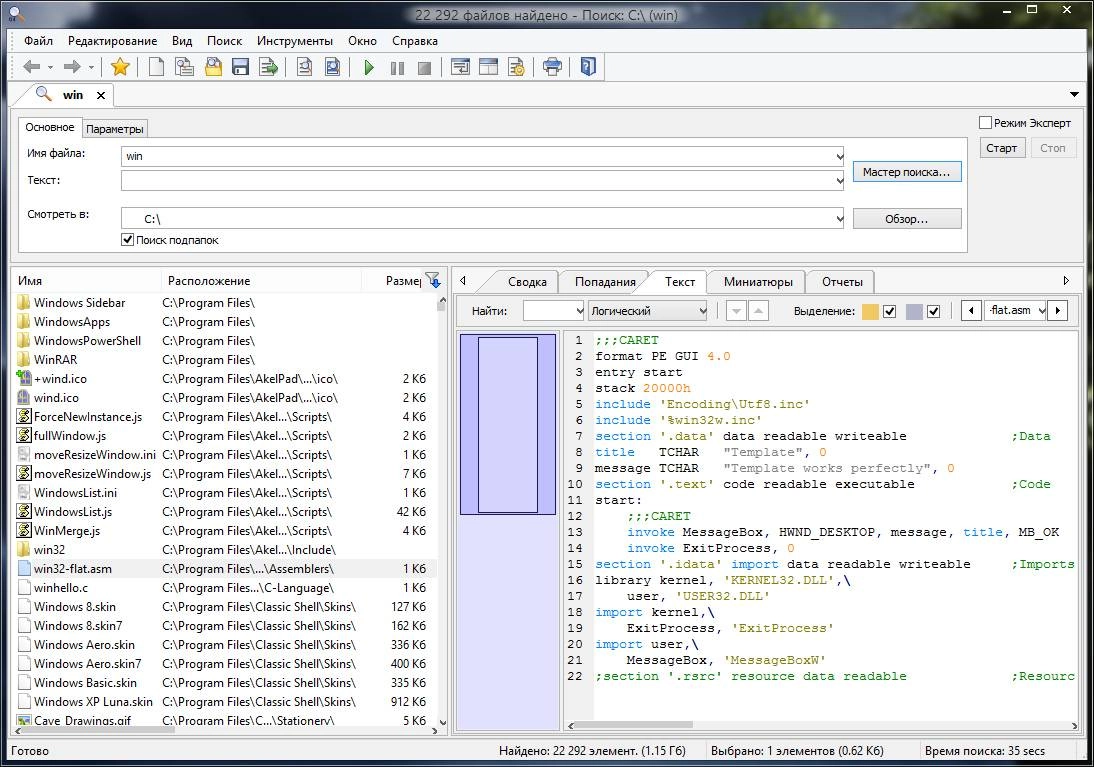Expand the 'Смотреть в' location dropdown
This screenshot has width=1094, height=767.
pyautogui.click(x=839, y=218)
